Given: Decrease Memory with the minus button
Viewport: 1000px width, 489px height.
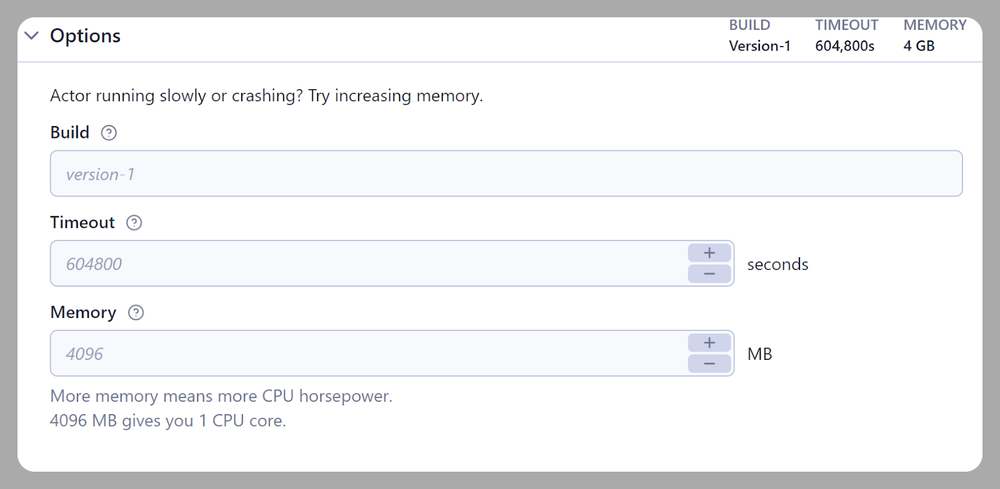Looking at the screenshot, I should tap(710, 364).
